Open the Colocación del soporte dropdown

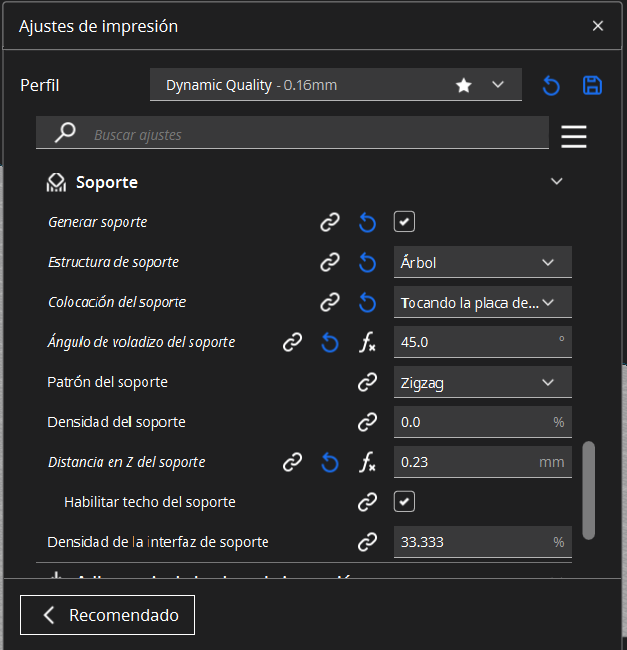482,302
